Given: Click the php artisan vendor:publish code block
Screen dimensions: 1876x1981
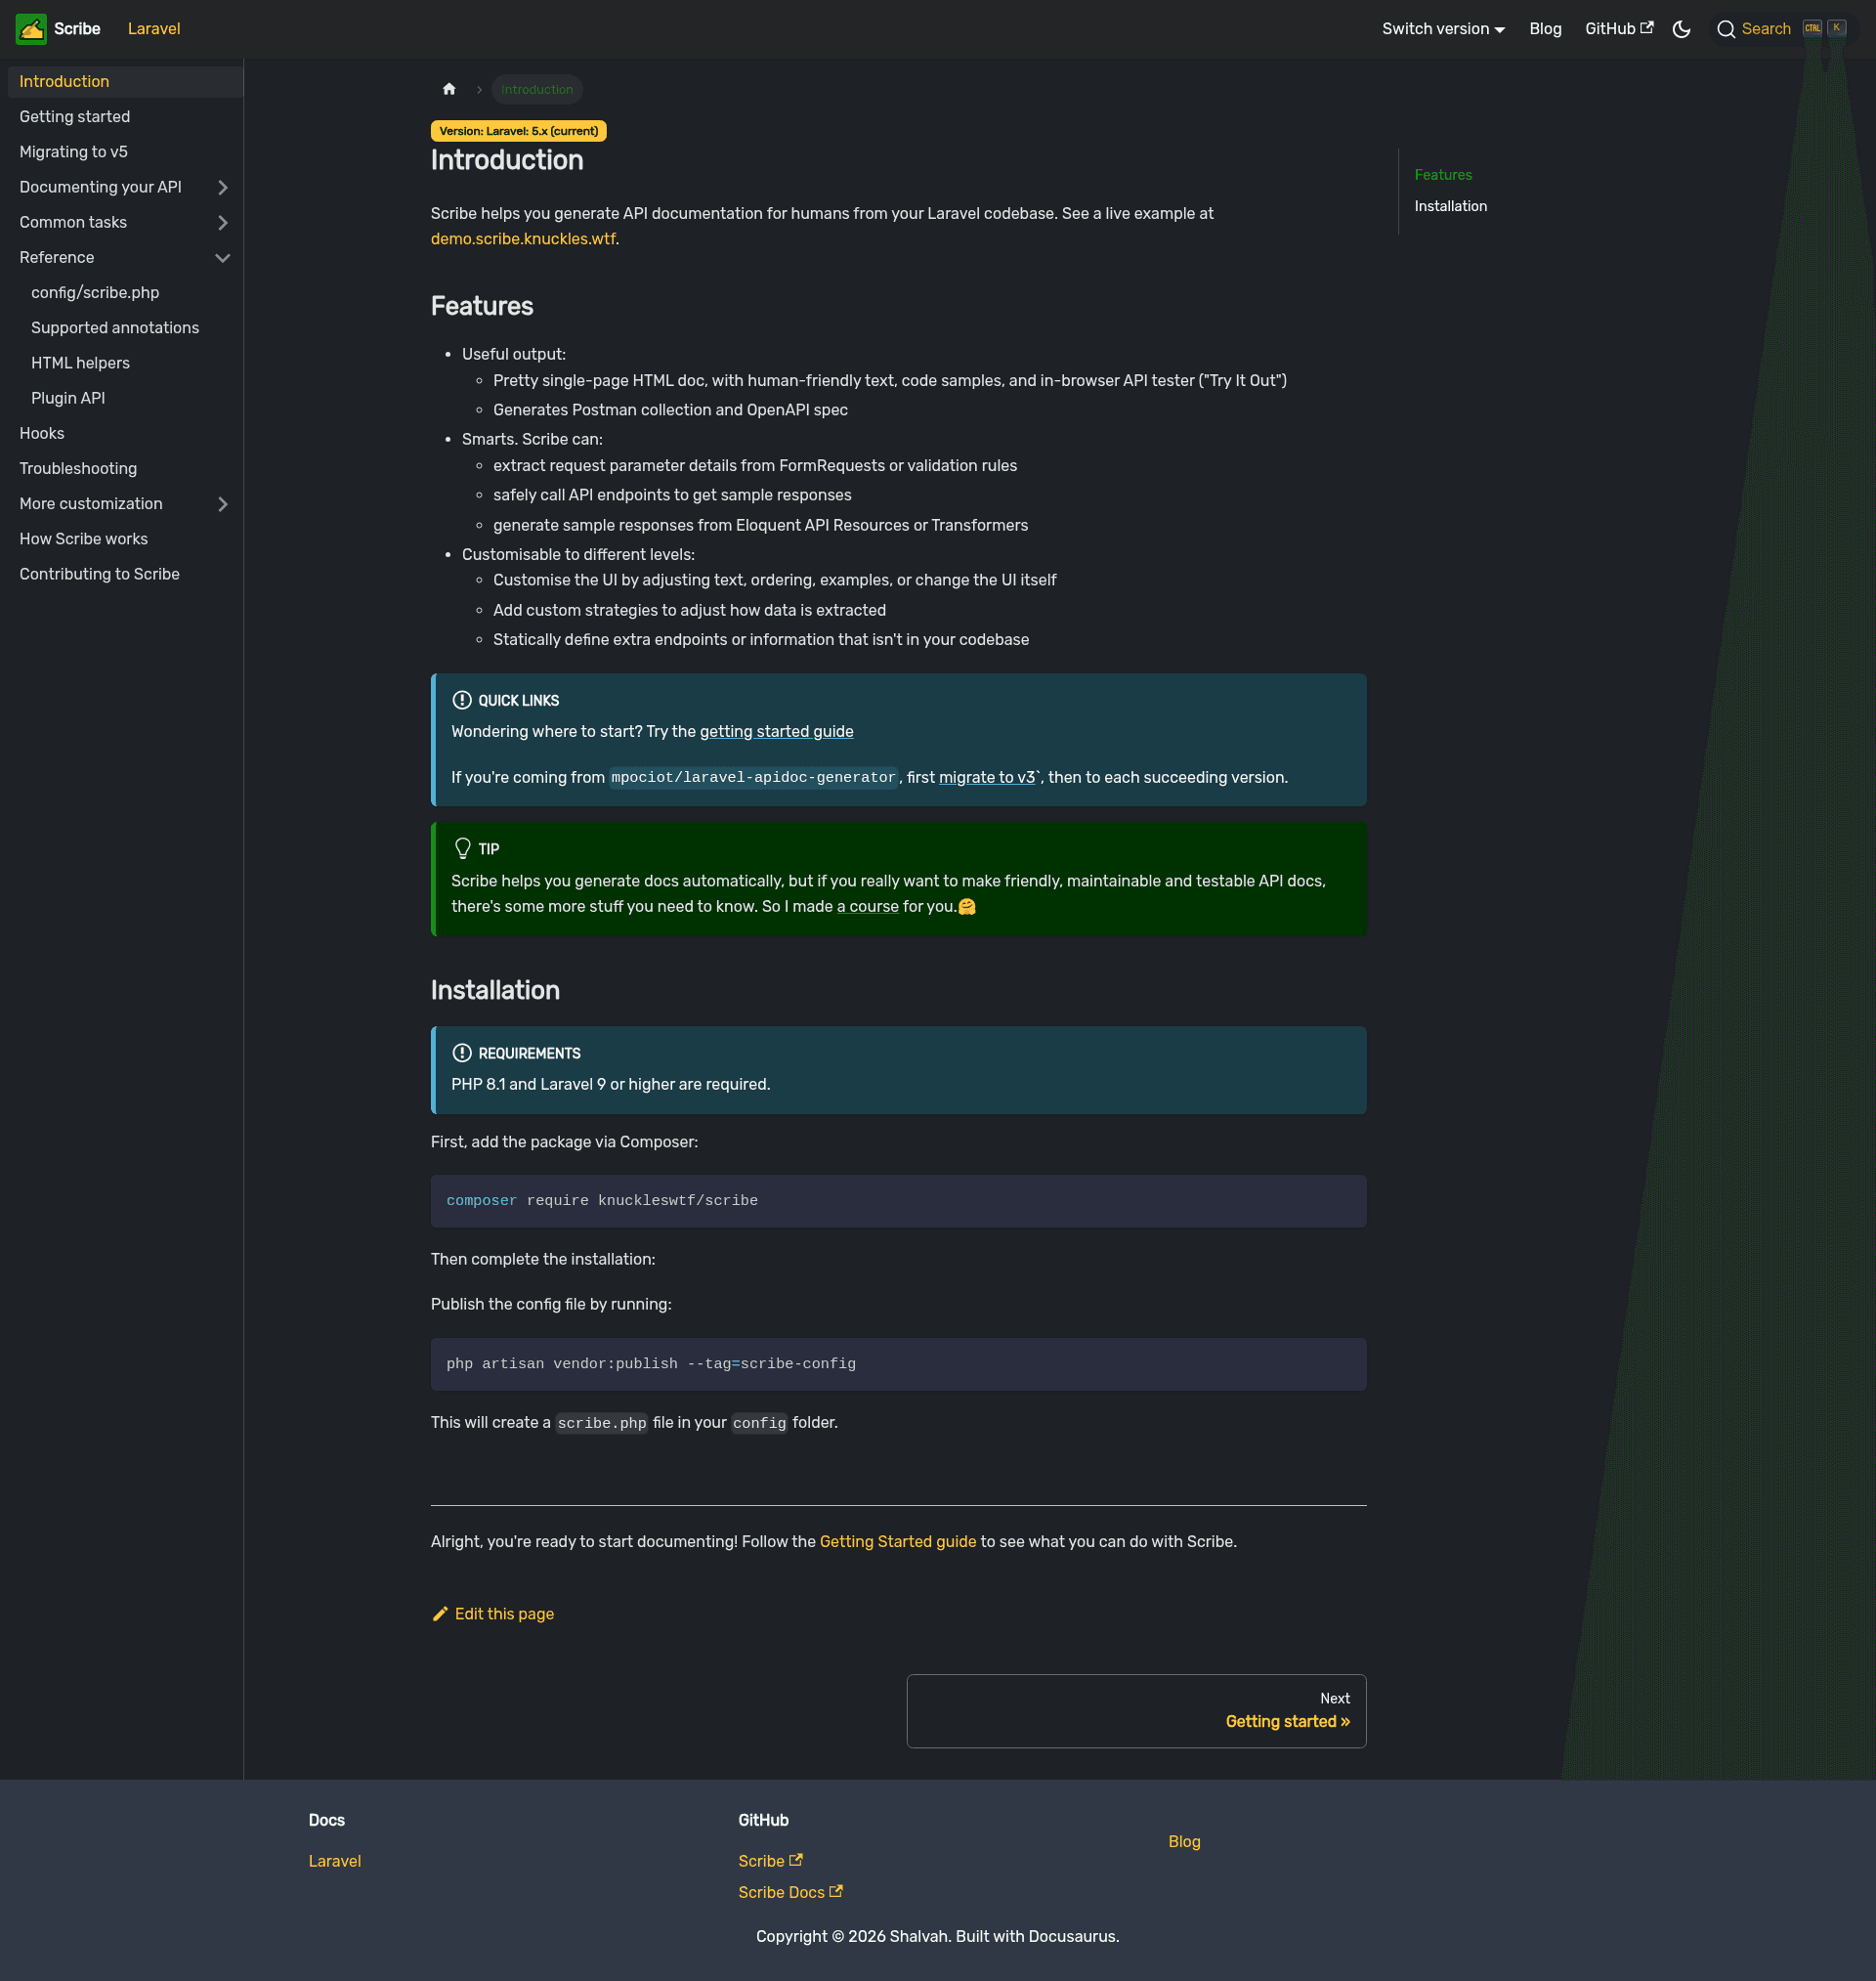Looking at the screenshot, I should tap(898, 1364).
